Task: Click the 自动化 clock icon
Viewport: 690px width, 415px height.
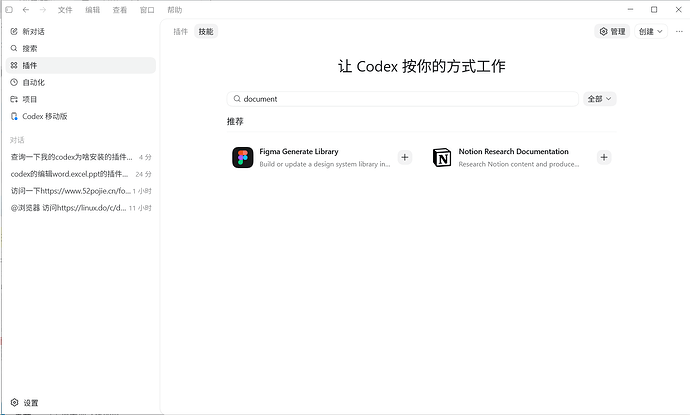Action: tap(14, 82)
